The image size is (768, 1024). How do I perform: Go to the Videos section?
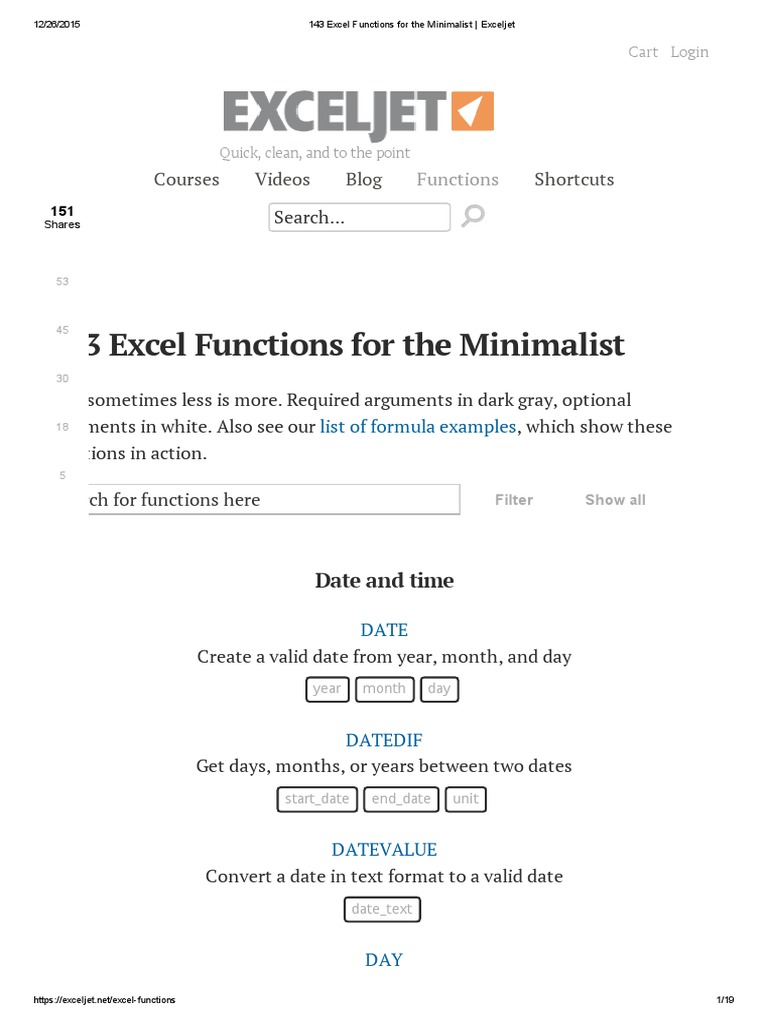tap(282, 180)
